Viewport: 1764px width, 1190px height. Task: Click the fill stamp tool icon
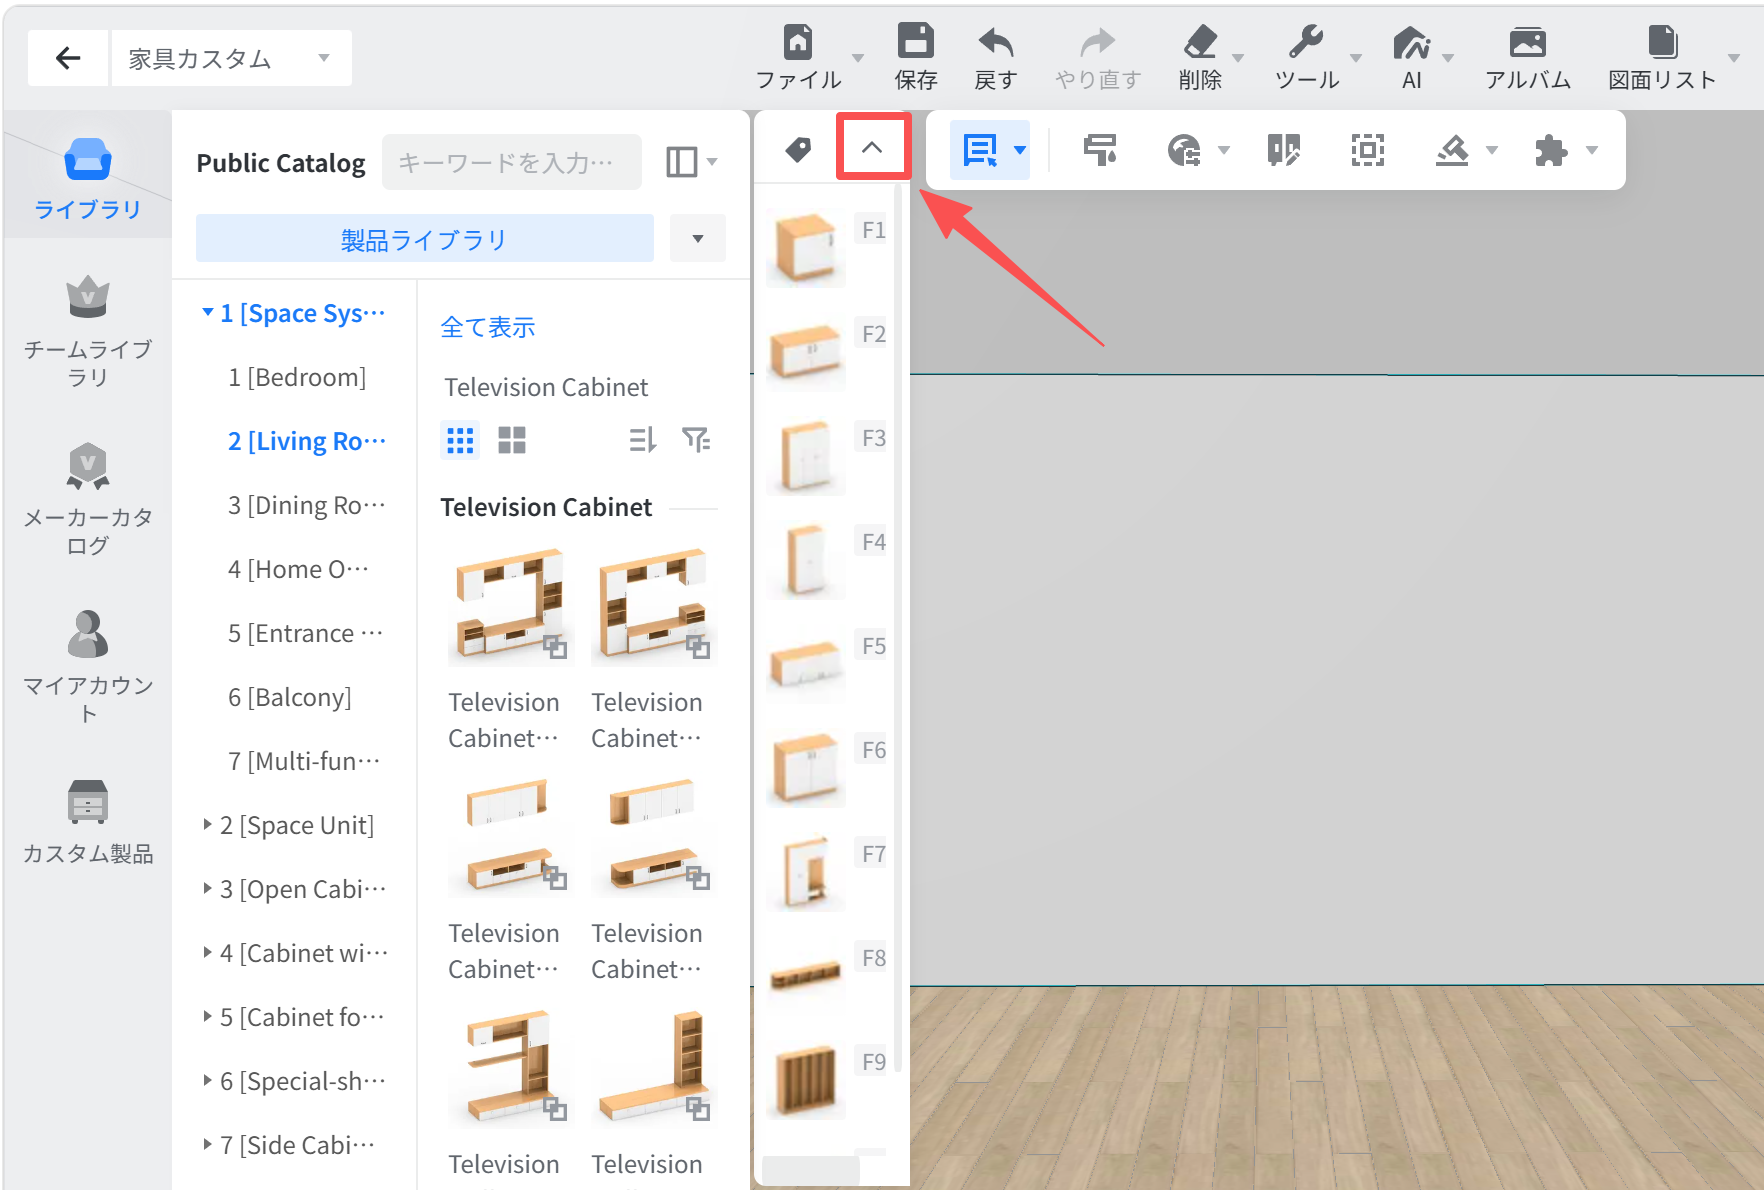pos(1452,150)
